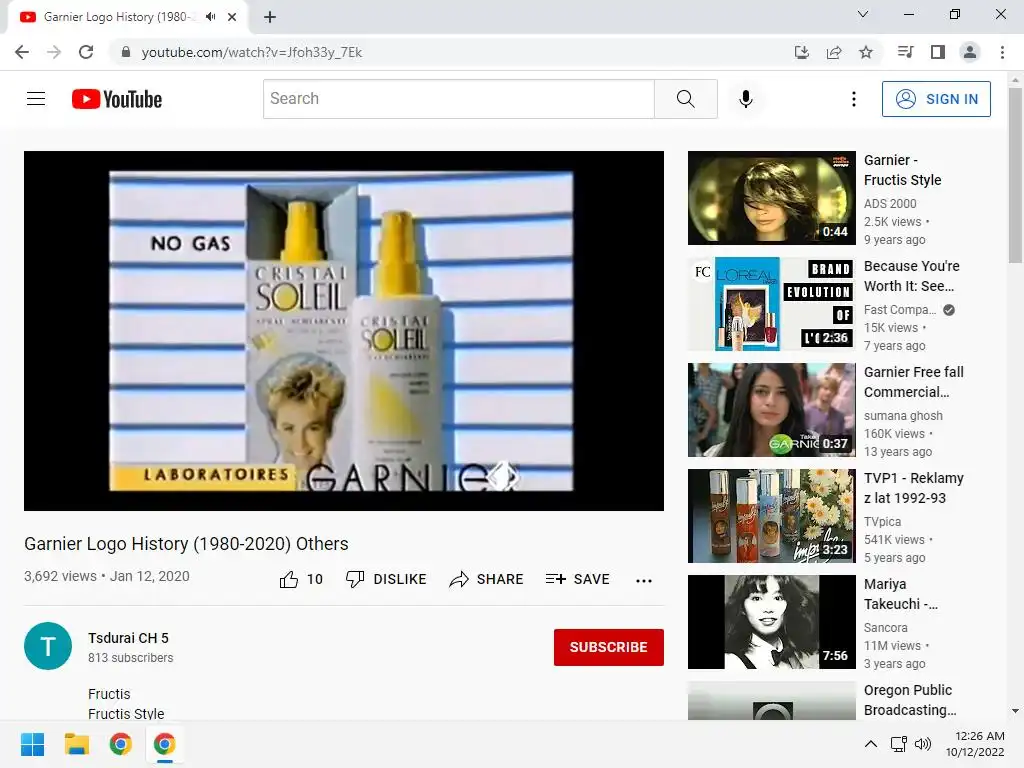
Task: Click the DISLIKE thumbs-down button
Action: click(386, 579)
